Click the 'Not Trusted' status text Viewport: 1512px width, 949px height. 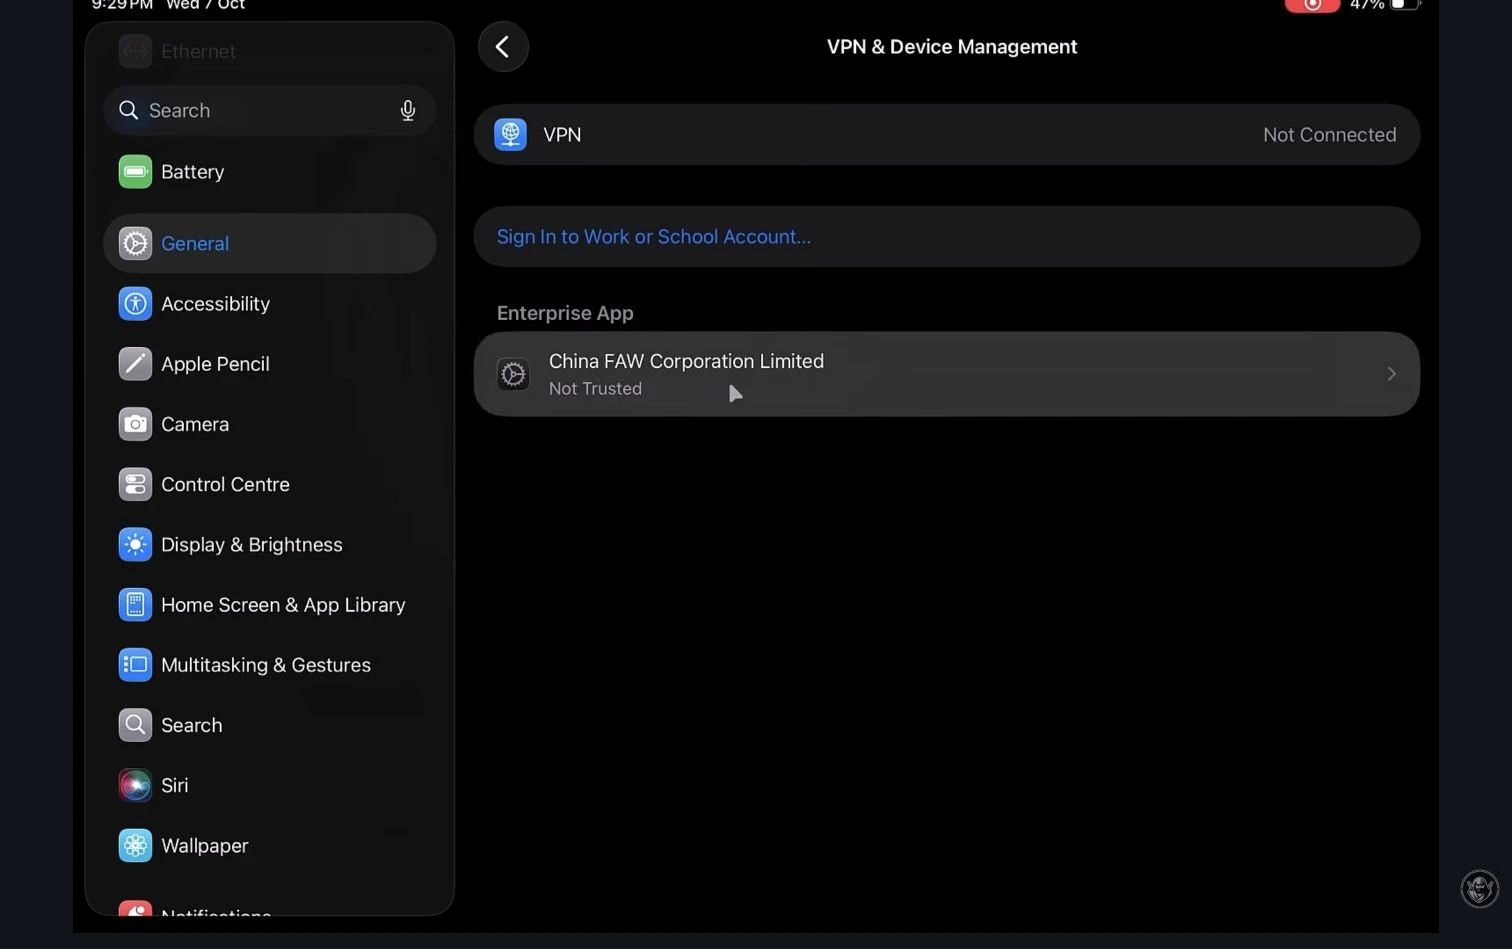(x=595, y=389)
